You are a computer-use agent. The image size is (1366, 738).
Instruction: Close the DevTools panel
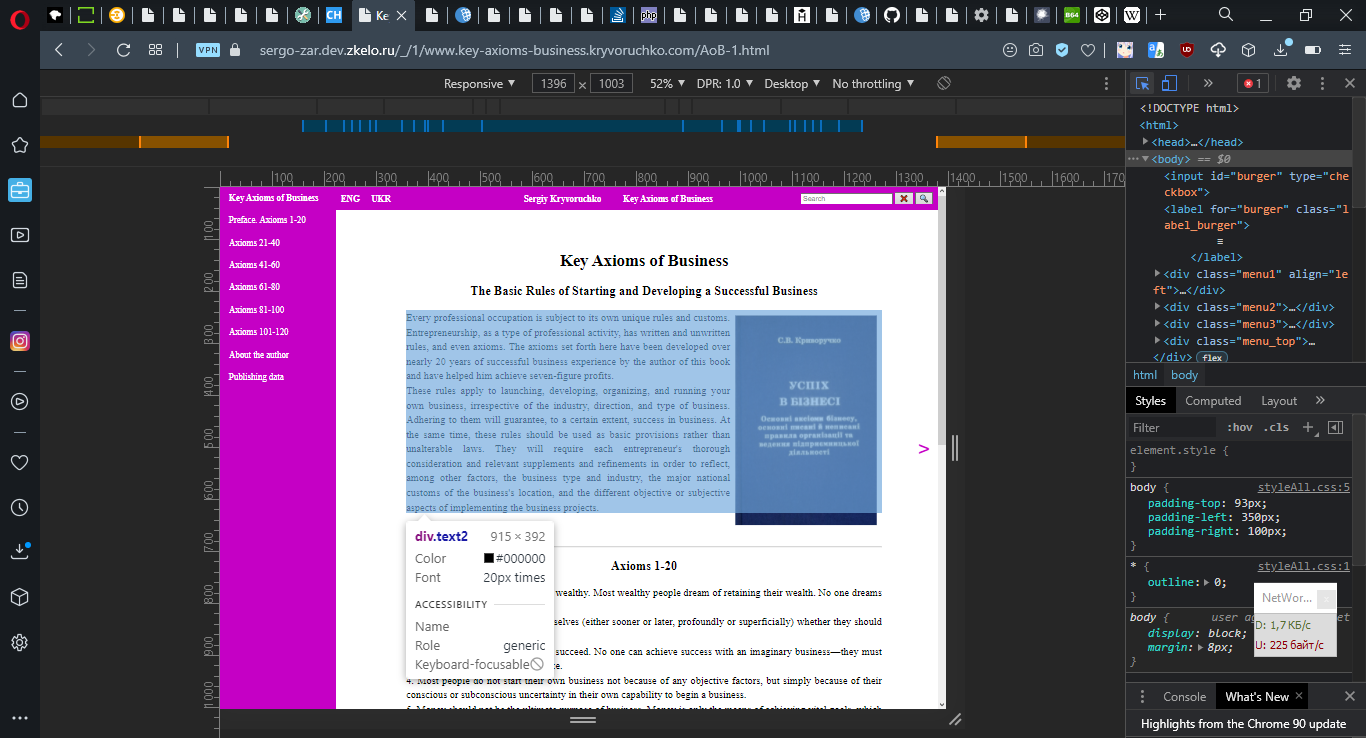pyautogui.click(x=1350, y=84)
